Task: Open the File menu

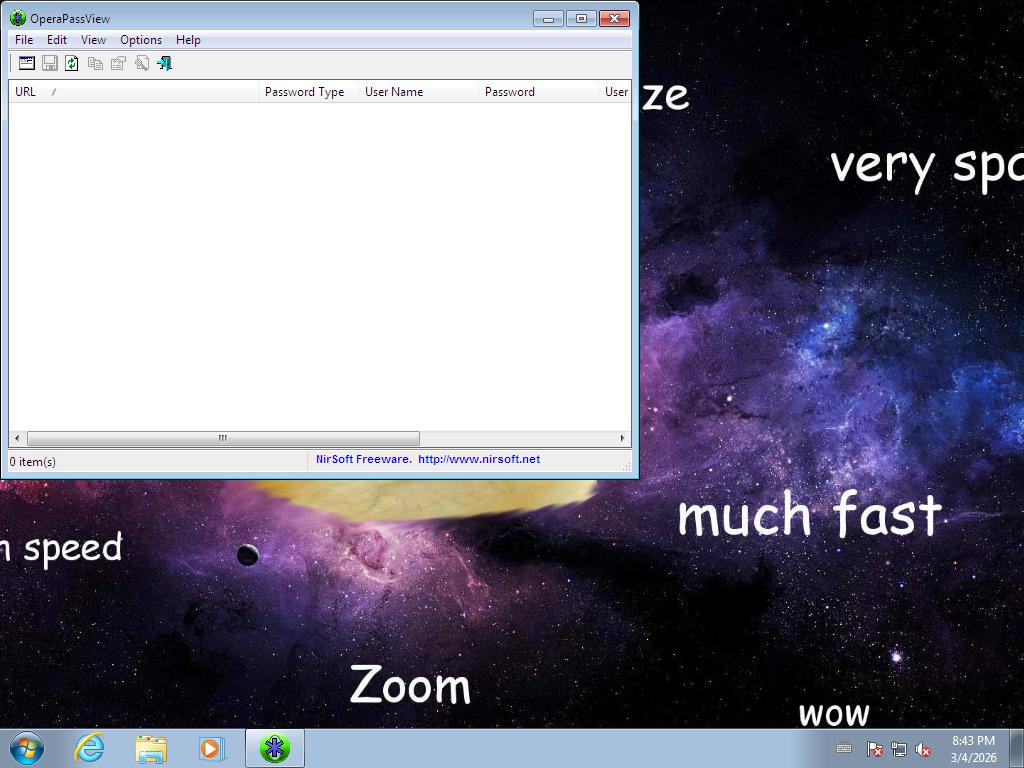Action: point(24,40)
